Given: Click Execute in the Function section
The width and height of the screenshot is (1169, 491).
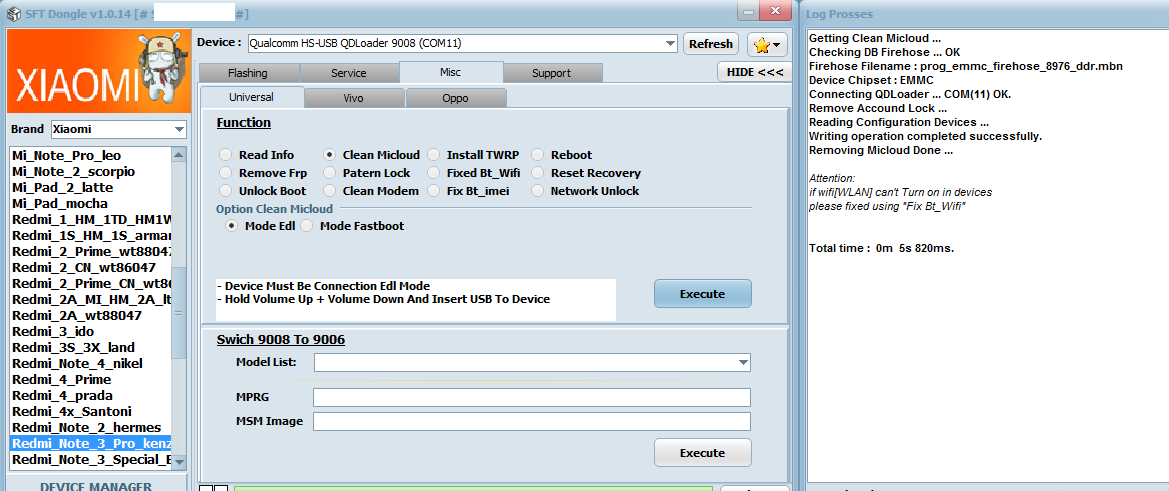Looking at the screenshot, I should (702, 294).
